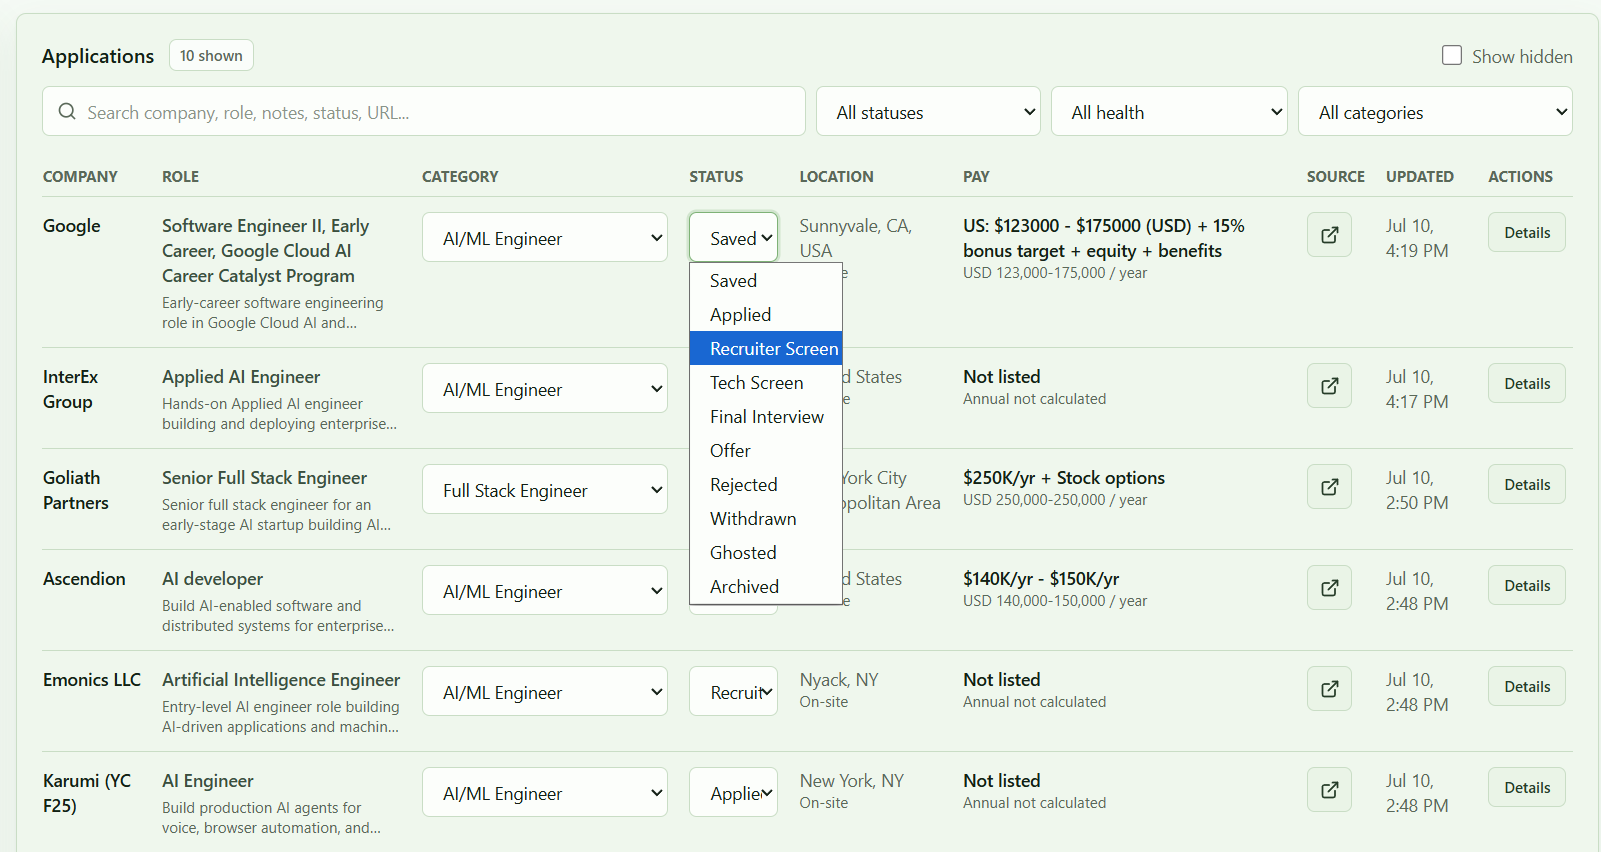
Task: Open InterEx Group source link icon
Action: tap(1329, 386)
